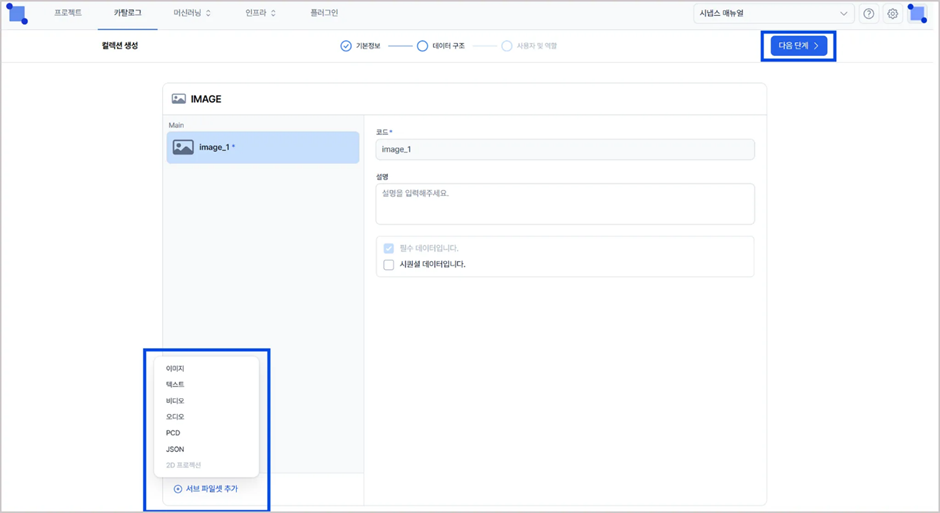Open the 플러그인 tab

tap(324, 13)
